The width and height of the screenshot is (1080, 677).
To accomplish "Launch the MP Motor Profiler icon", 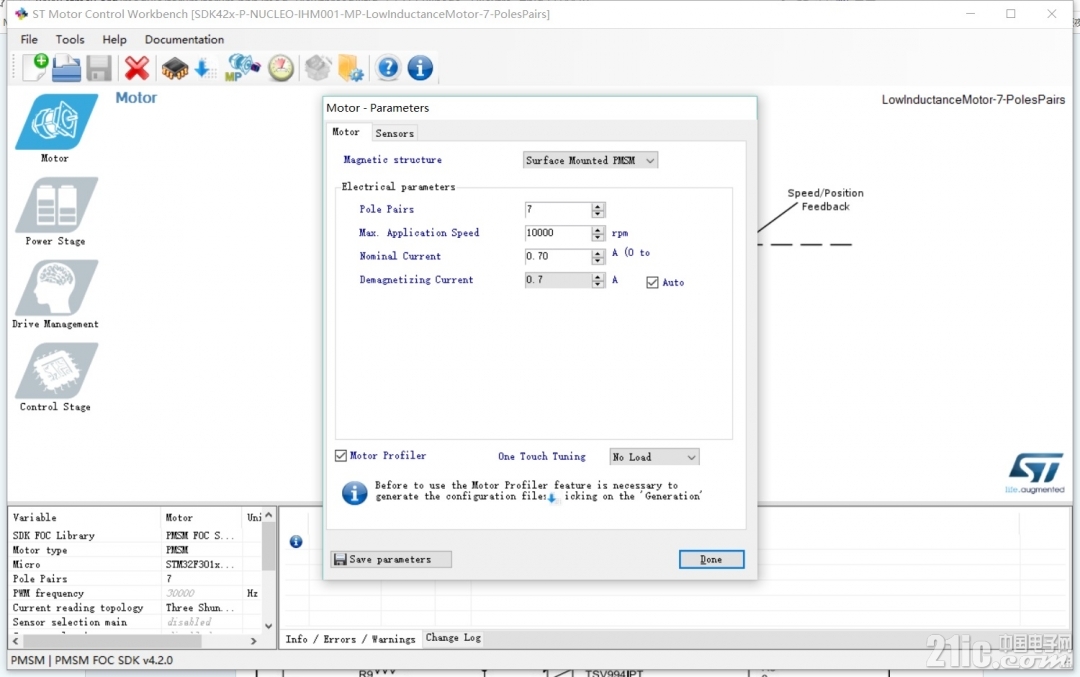I will (242, 67).
